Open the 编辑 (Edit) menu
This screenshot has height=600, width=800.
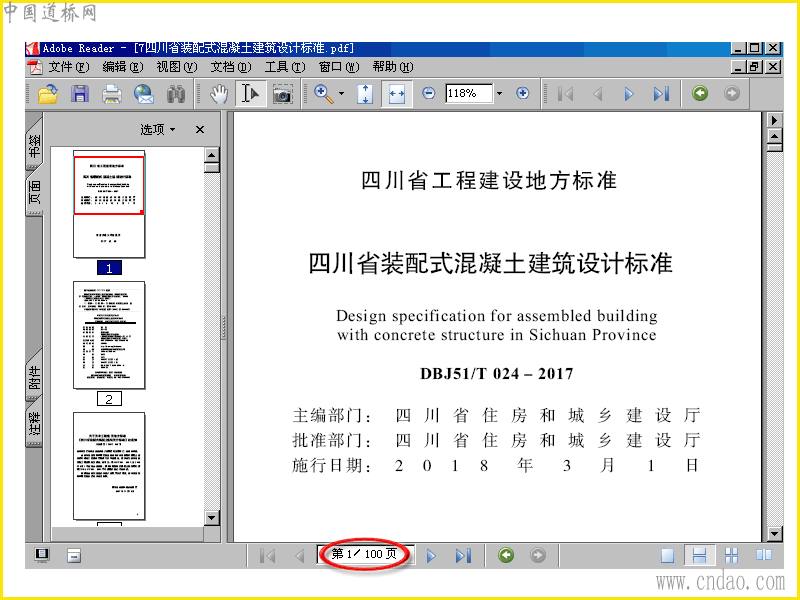coord(122,67)
